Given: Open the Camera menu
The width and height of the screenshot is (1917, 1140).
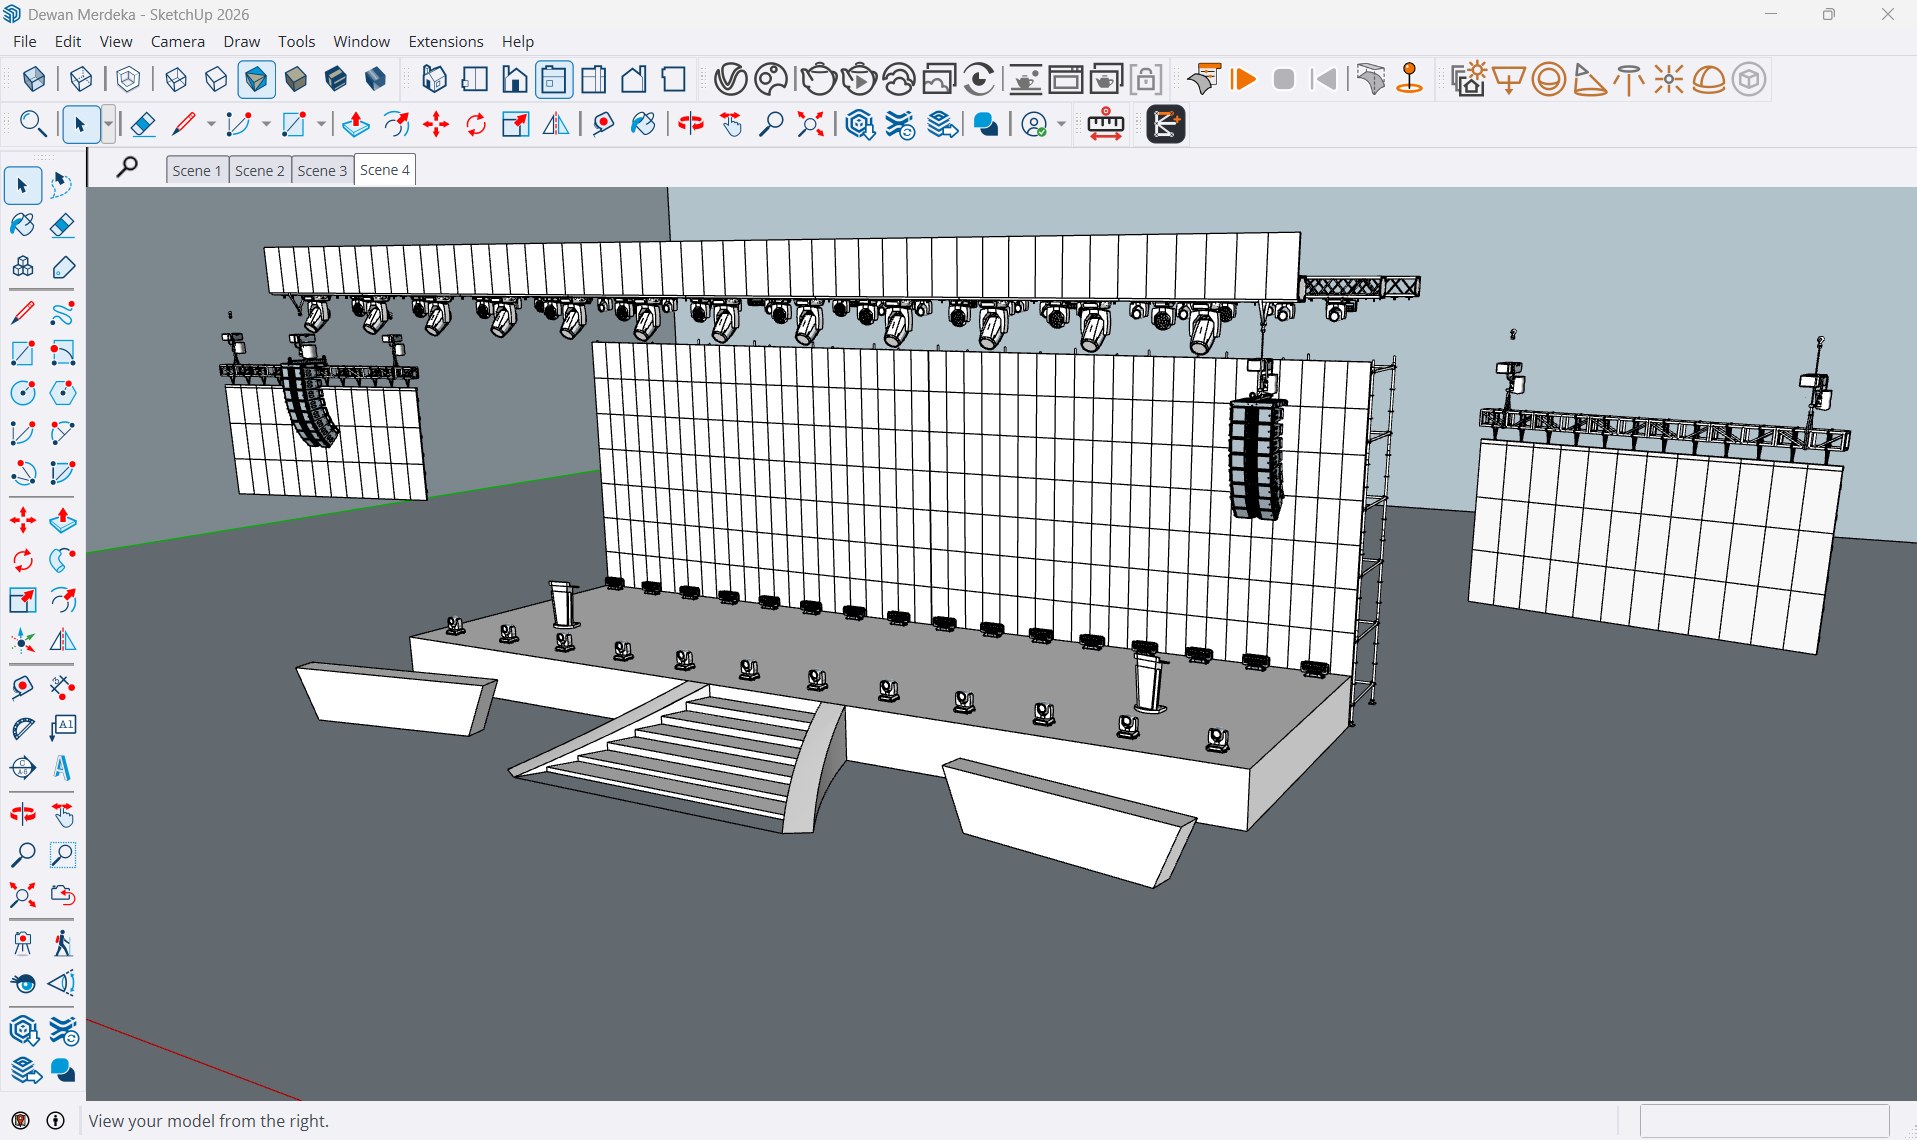Looking at the screenshot, I should coord(178,41).
